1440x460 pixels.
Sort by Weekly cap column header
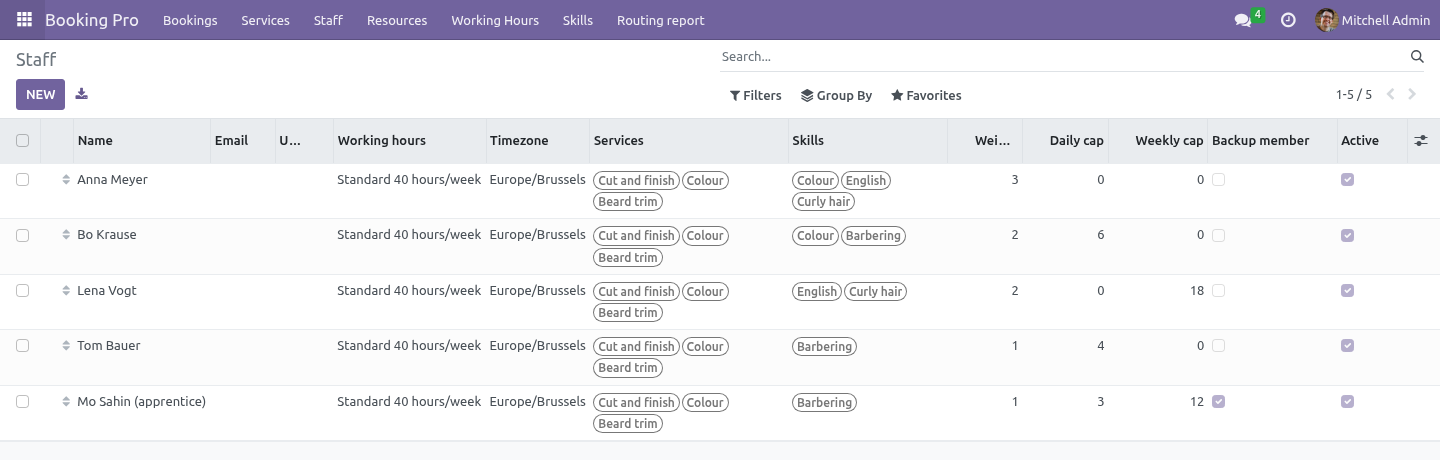(1158, 141)
